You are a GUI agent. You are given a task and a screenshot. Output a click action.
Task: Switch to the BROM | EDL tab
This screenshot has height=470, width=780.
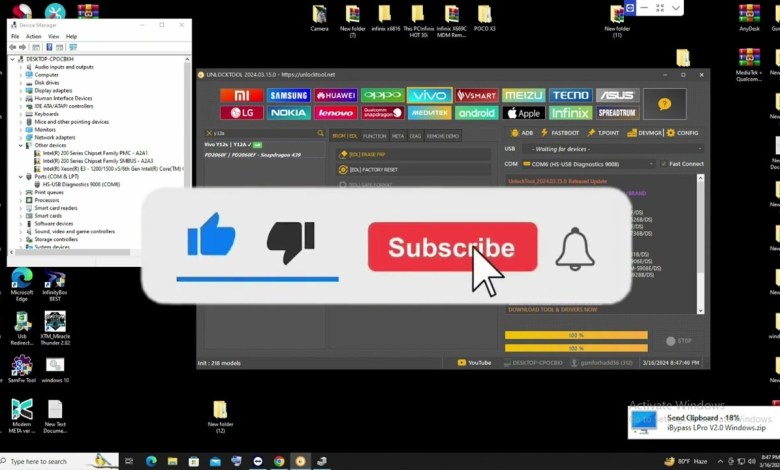pos(345,136)
